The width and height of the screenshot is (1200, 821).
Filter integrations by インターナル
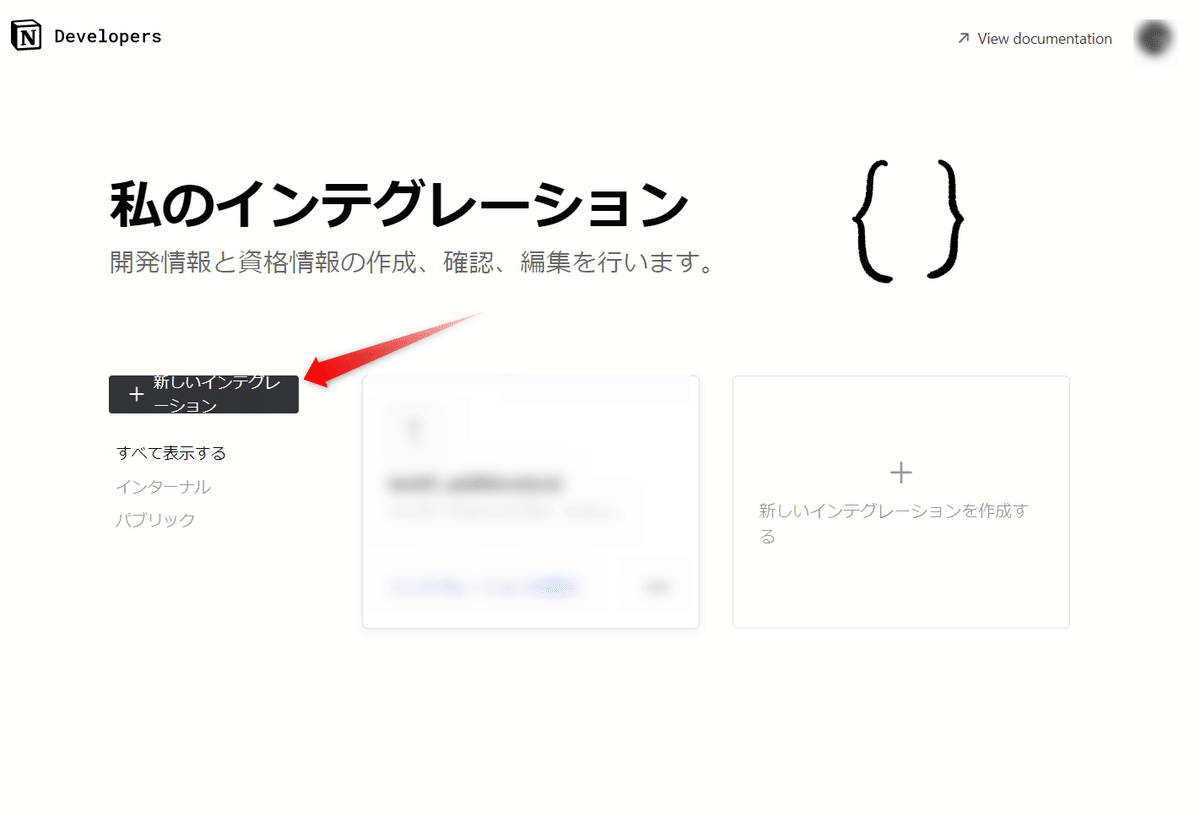point(162,486)
